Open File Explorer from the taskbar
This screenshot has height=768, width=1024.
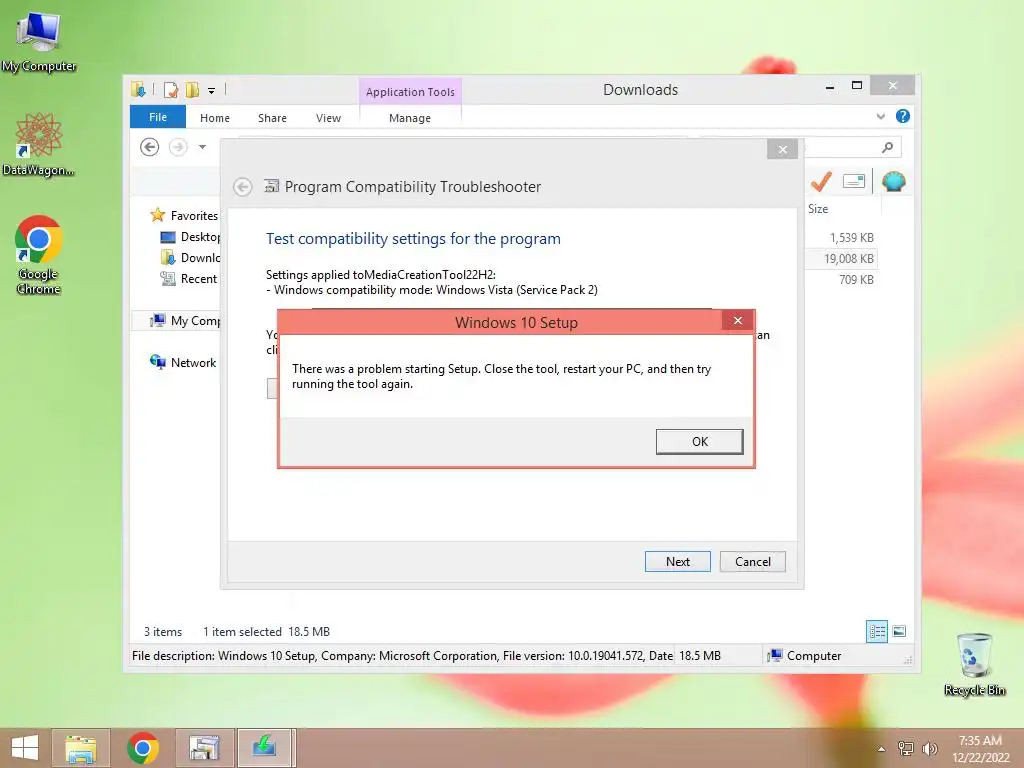point(81,748)
